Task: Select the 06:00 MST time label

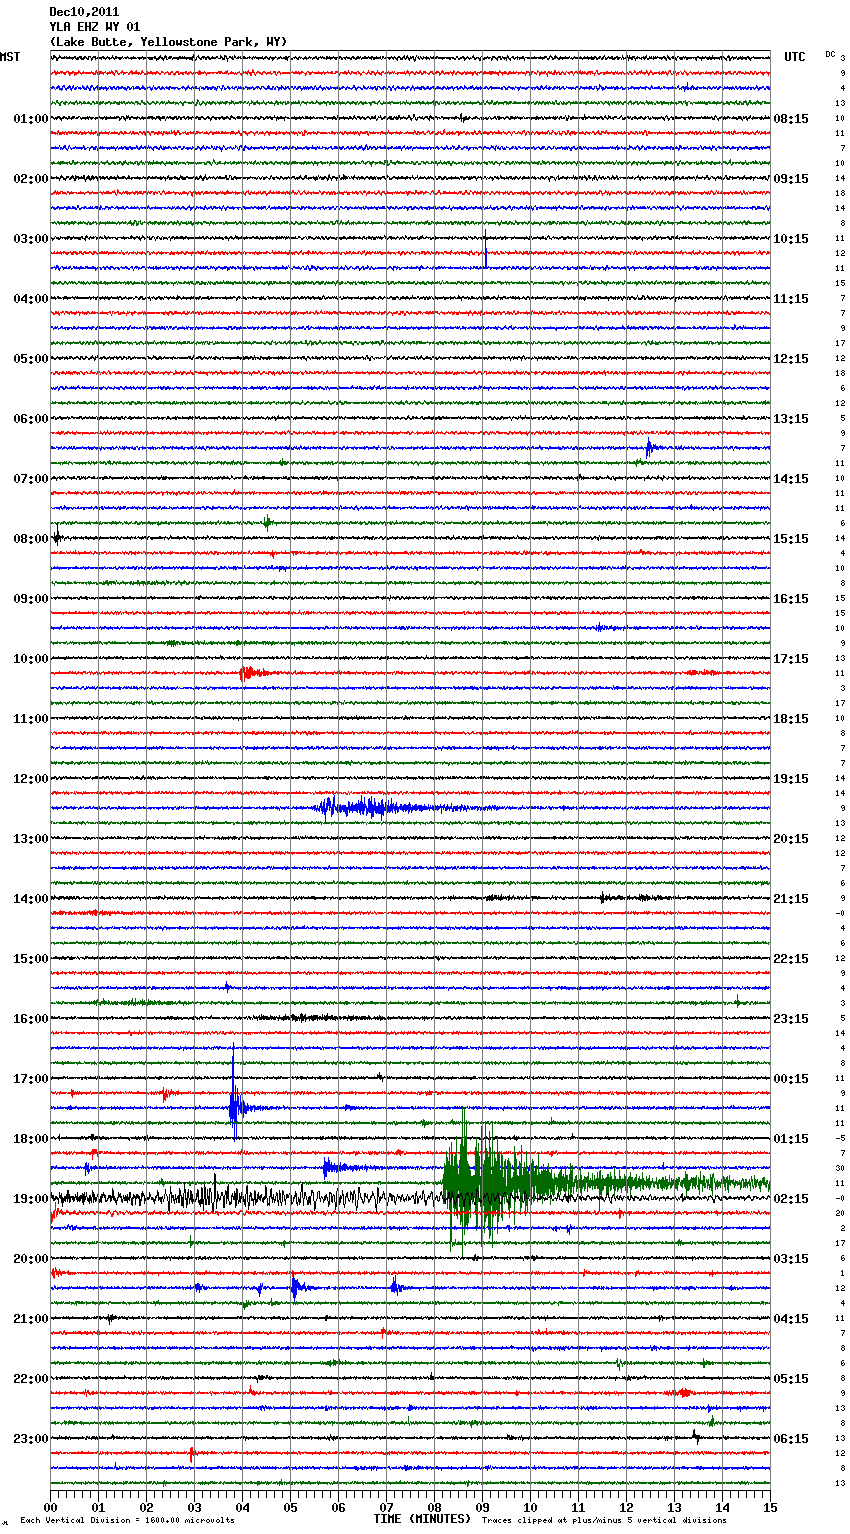Action: (31, 419)
